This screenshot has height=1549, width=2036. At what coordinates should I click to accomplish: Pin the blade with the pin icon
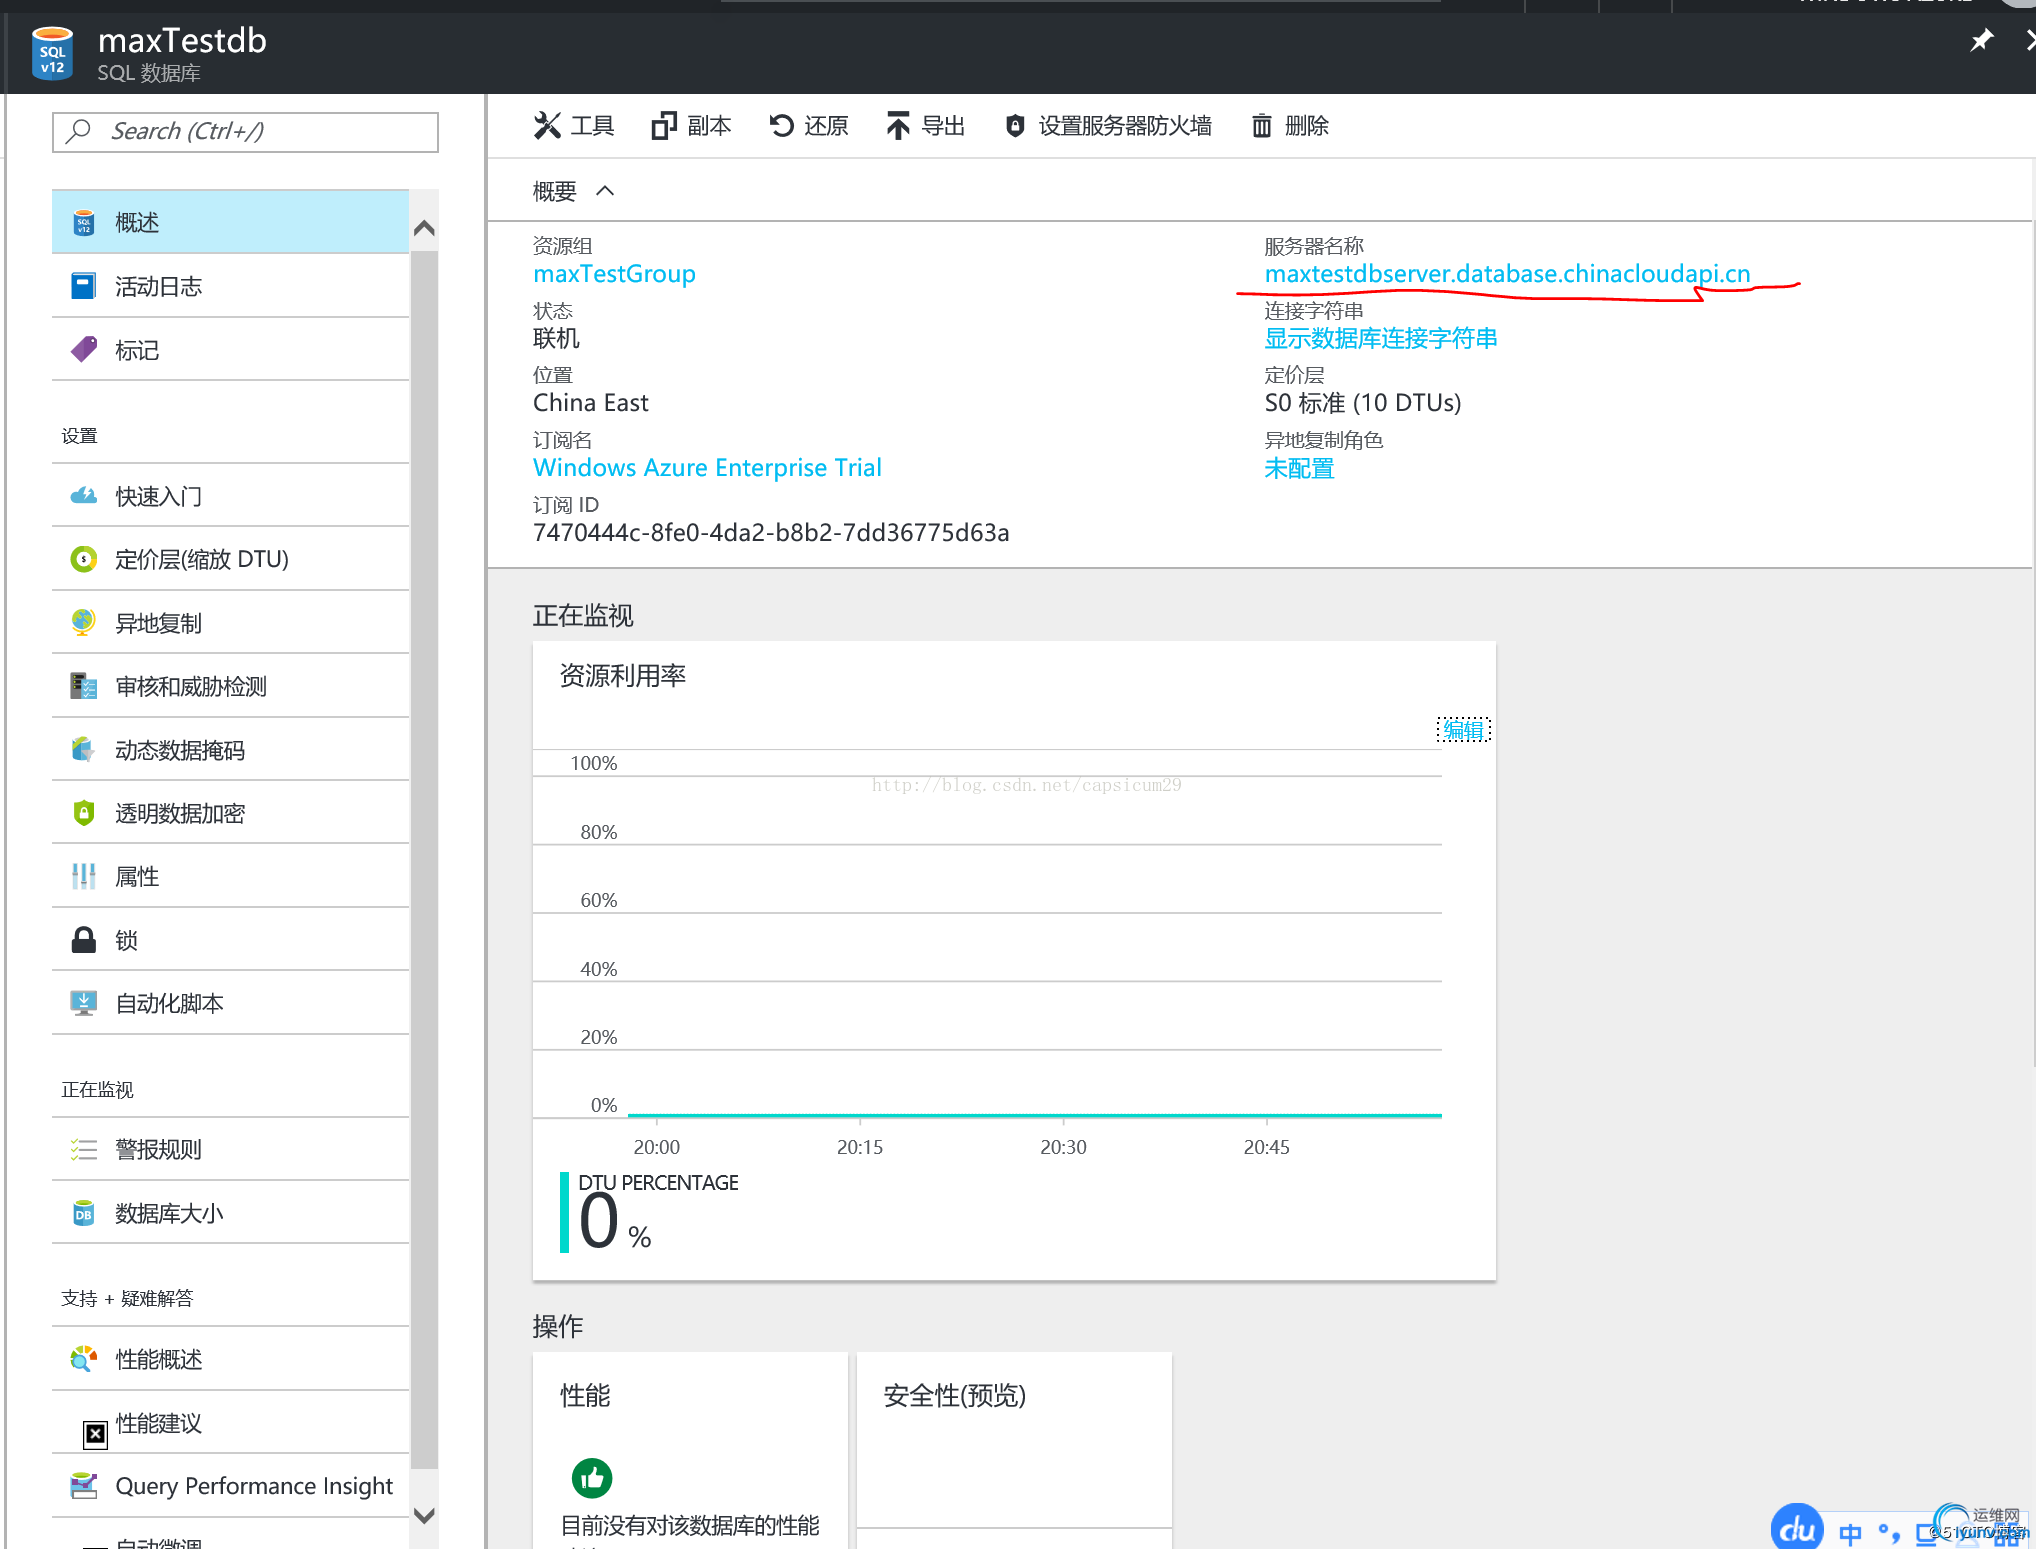click(x=1981, y=41)
